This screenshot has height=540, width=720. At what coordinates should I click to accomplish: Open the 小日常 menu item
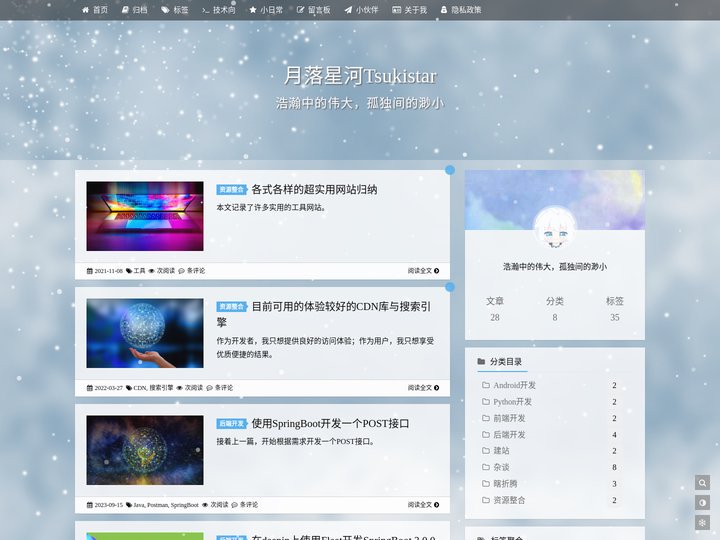(x=266, y=10)
